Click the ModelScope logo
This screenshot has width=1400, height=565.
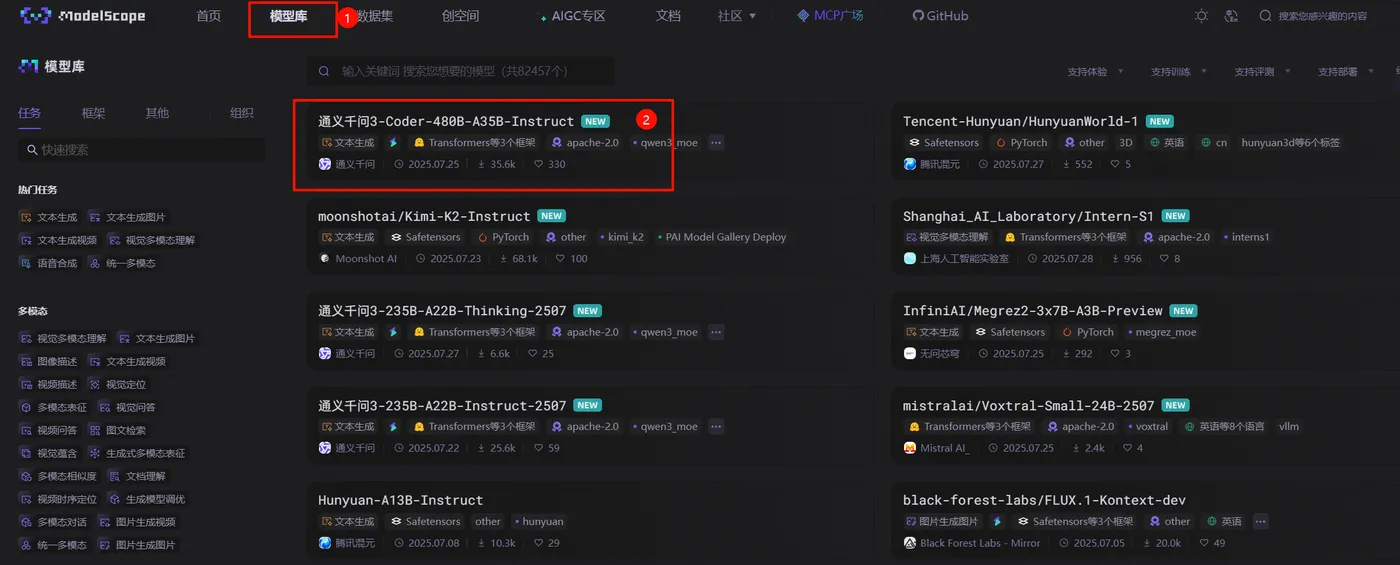(83, 16)
